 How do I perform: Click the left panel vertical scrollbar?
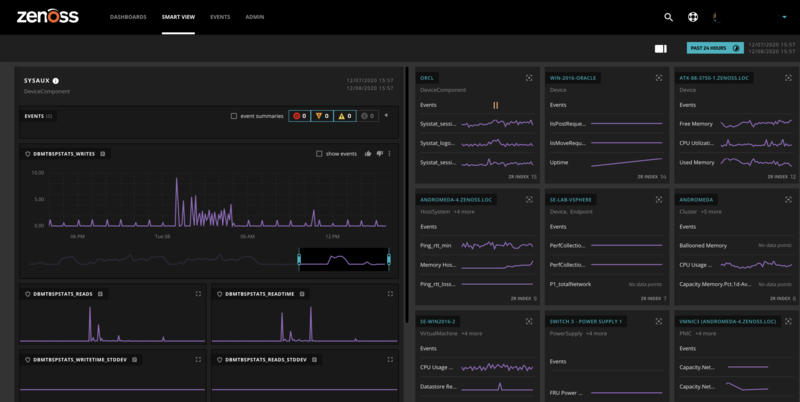(x=407, y=194)
